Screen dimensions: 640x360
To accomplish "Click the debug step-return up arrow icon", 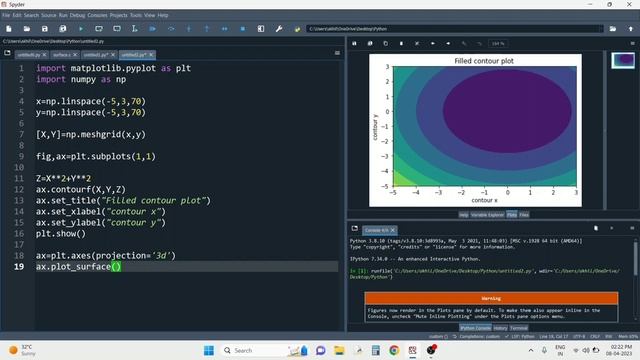I will point(207,29).
